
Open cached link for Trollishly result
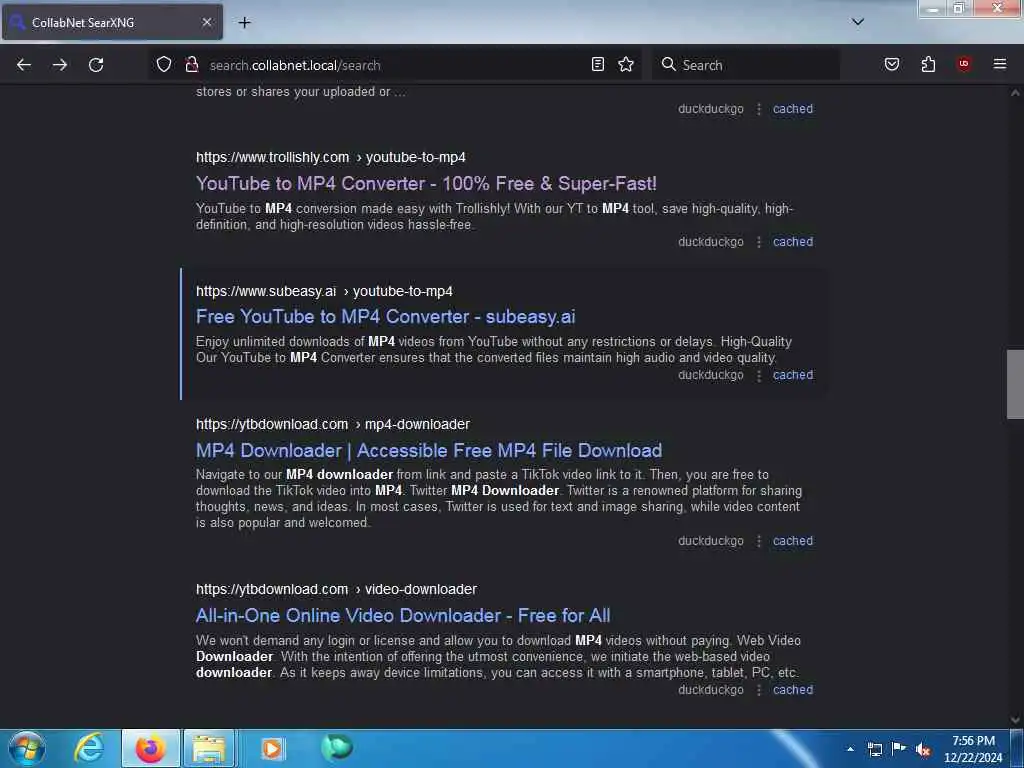pyautogui.click(x=793, y=242)
